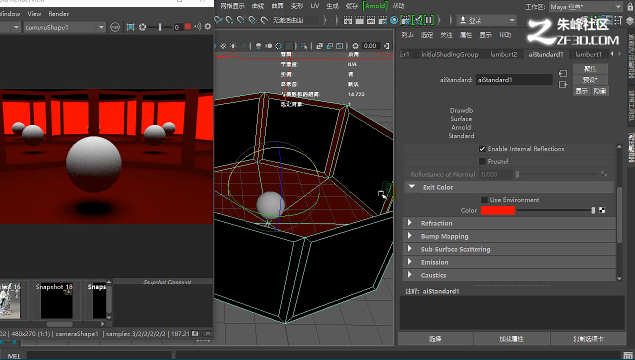
Task: Click the exposure slider in Render View toolbar
Action: [x=160, y=27]
